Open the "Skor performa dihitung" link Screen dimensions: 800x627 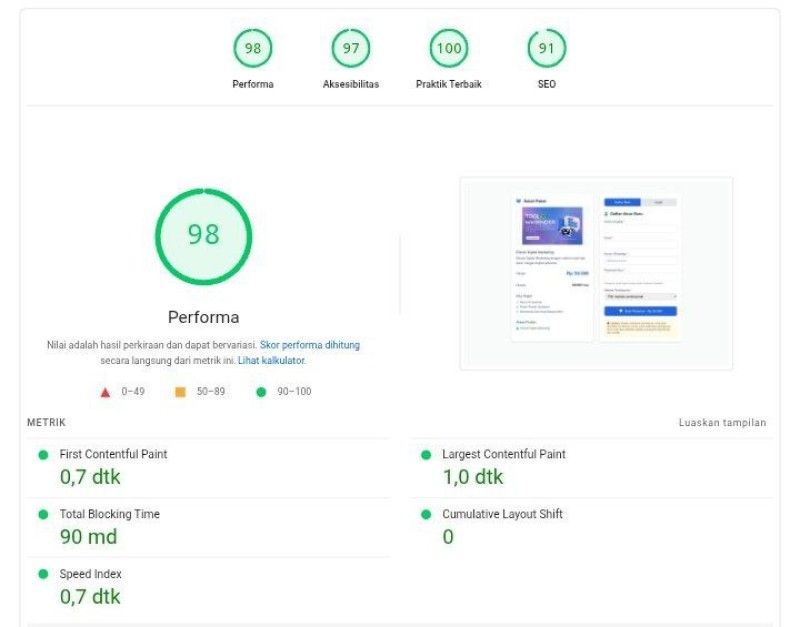[x=310, y=345]
